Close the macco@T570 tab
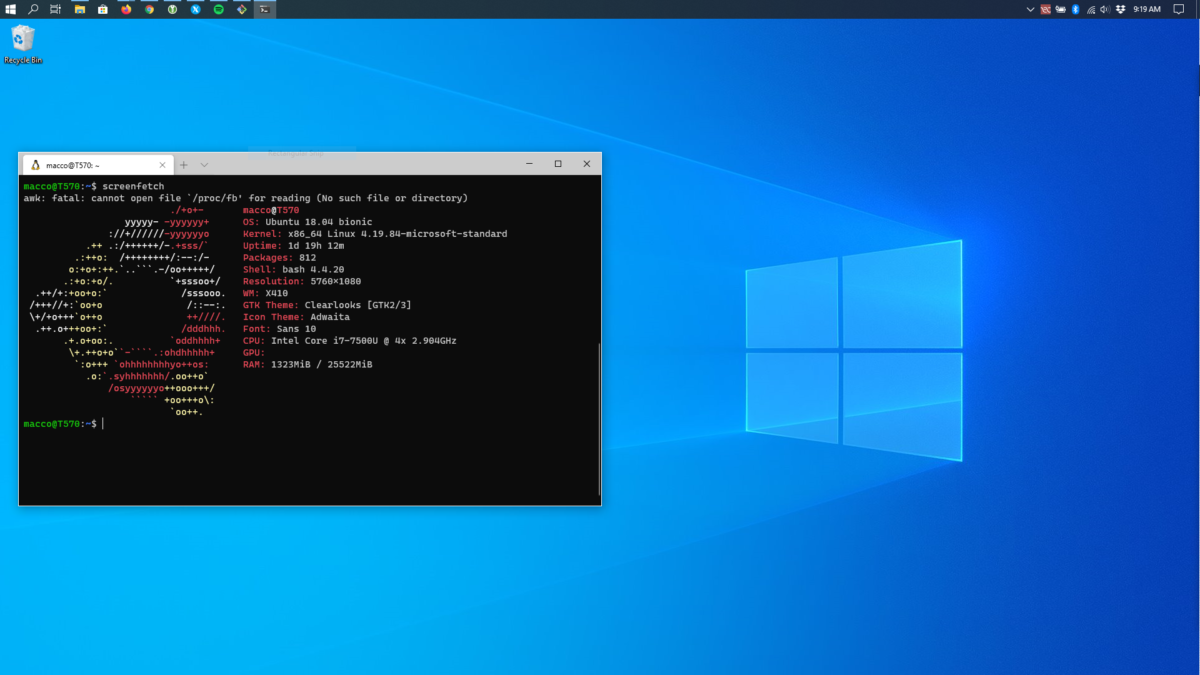 pyautogui.click(x=163, y=164)
